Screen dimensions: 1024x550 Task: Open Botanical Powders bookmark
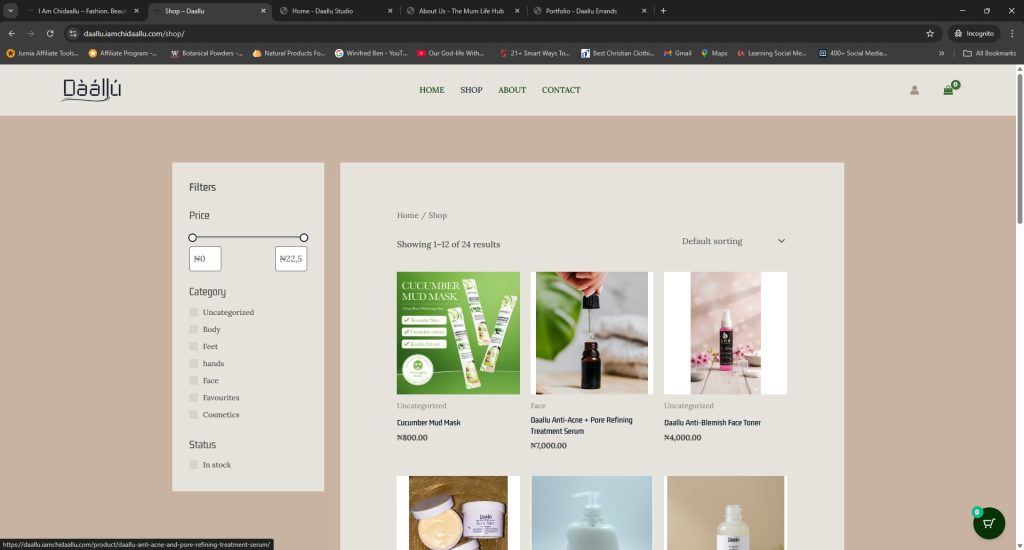206,54
